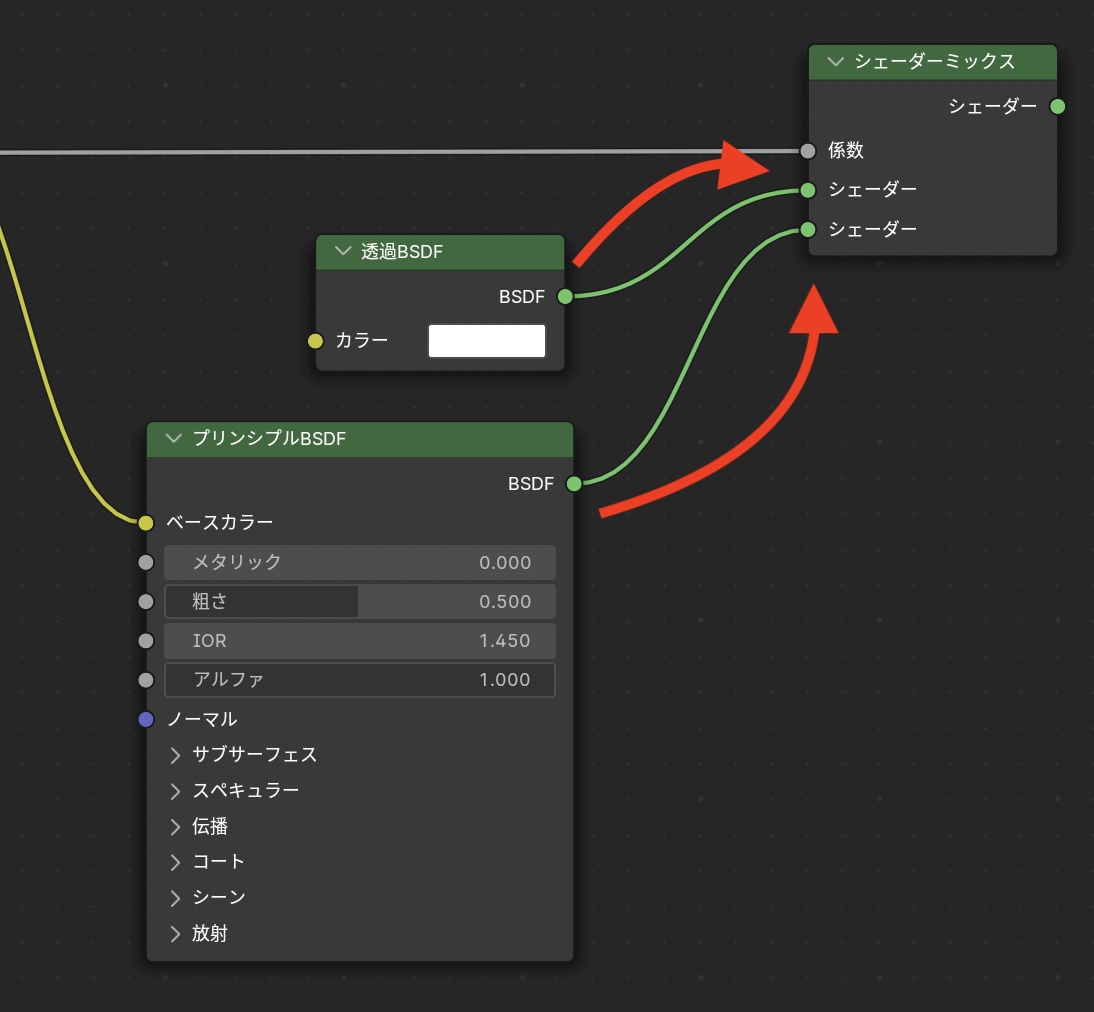Expand the スペキュラー panel

pyautogui.click(x=176, y=791)
